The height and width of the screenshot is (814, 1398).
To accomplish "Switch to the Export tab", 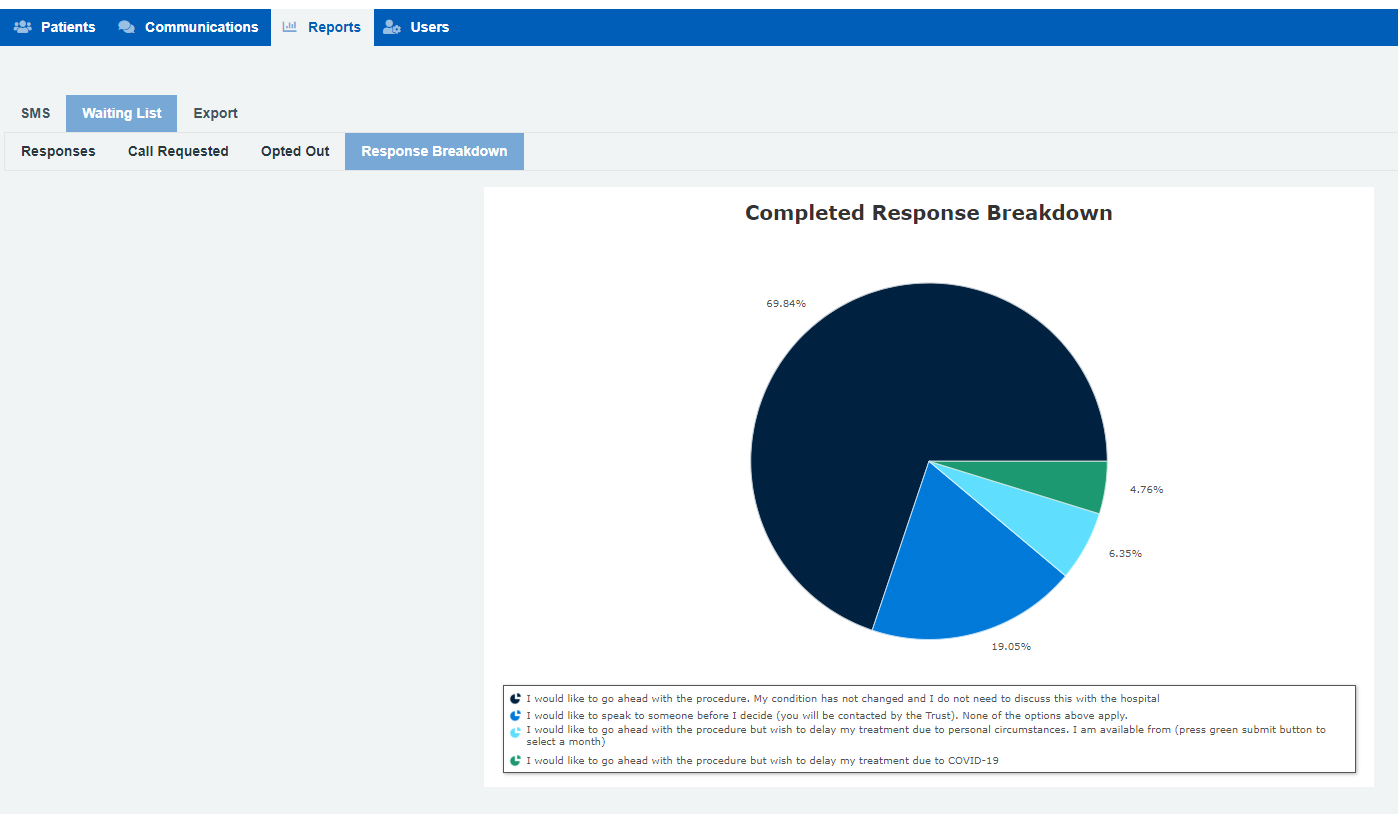I will (215, 113).
